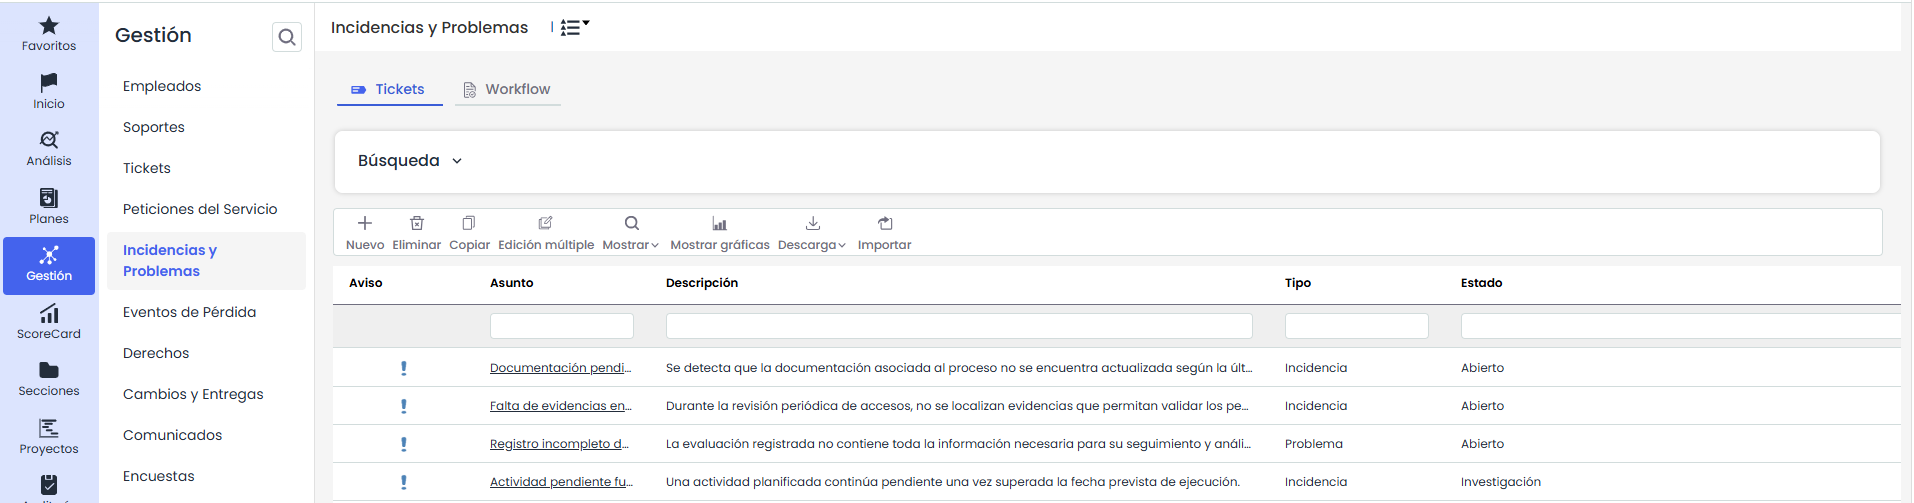Click the Importar toolbar icon
This screenshot has height=503, width=1914.
885,223
